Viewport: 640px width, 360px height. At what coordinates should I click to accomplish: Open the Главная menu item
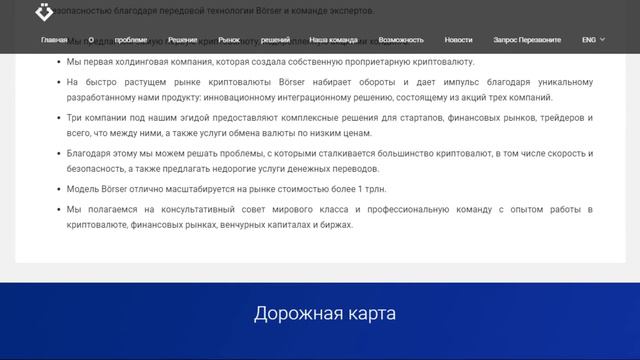point(54,40)
